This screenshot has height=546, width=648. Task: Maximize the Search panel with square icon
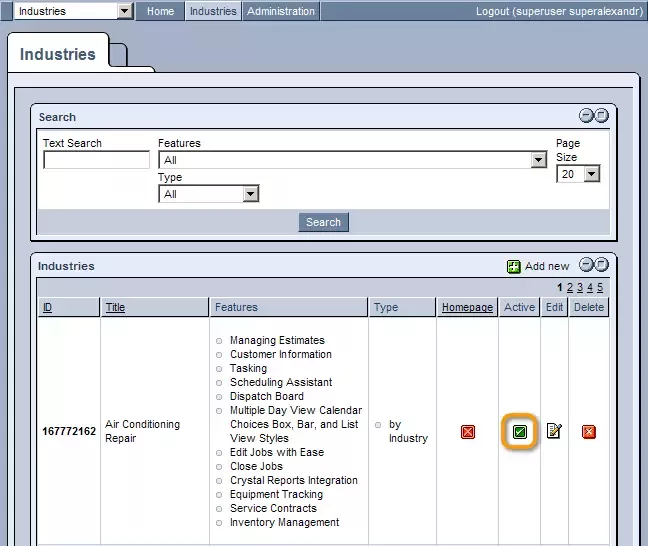[x=601, y=116]
